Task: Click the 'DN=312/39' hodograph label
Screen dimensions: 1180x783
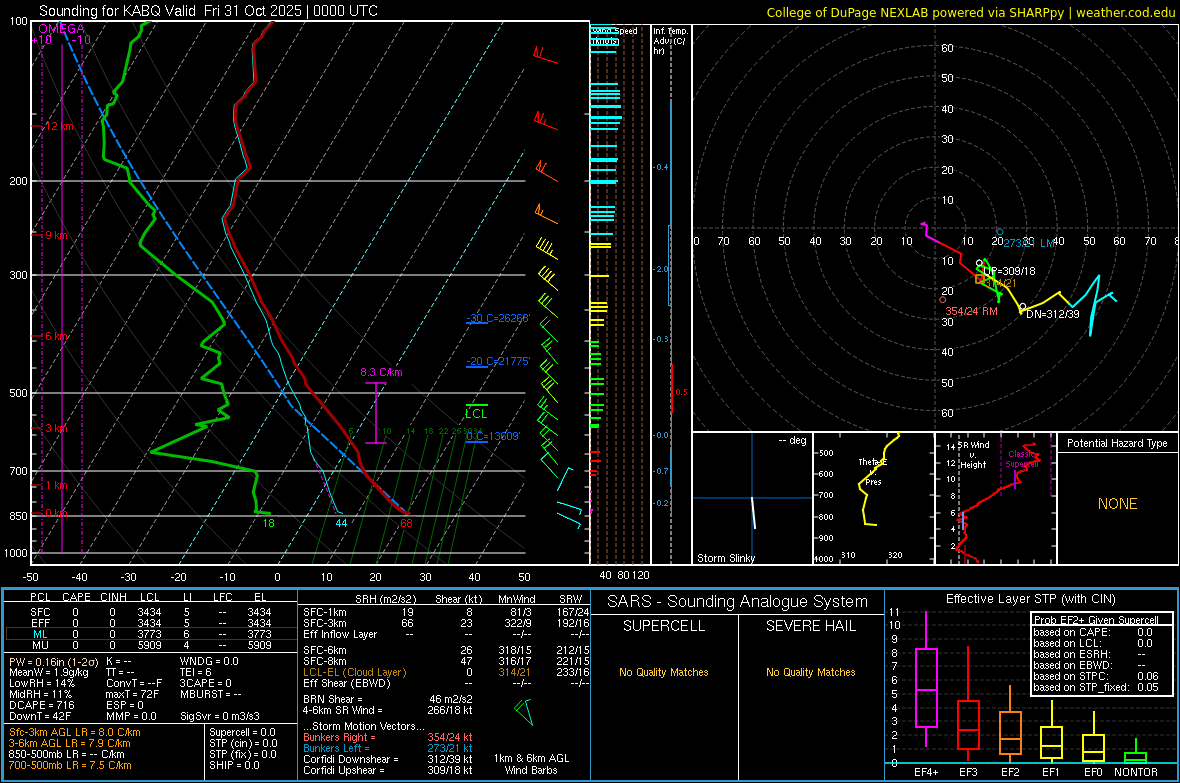Action: tap(1052, 314)
